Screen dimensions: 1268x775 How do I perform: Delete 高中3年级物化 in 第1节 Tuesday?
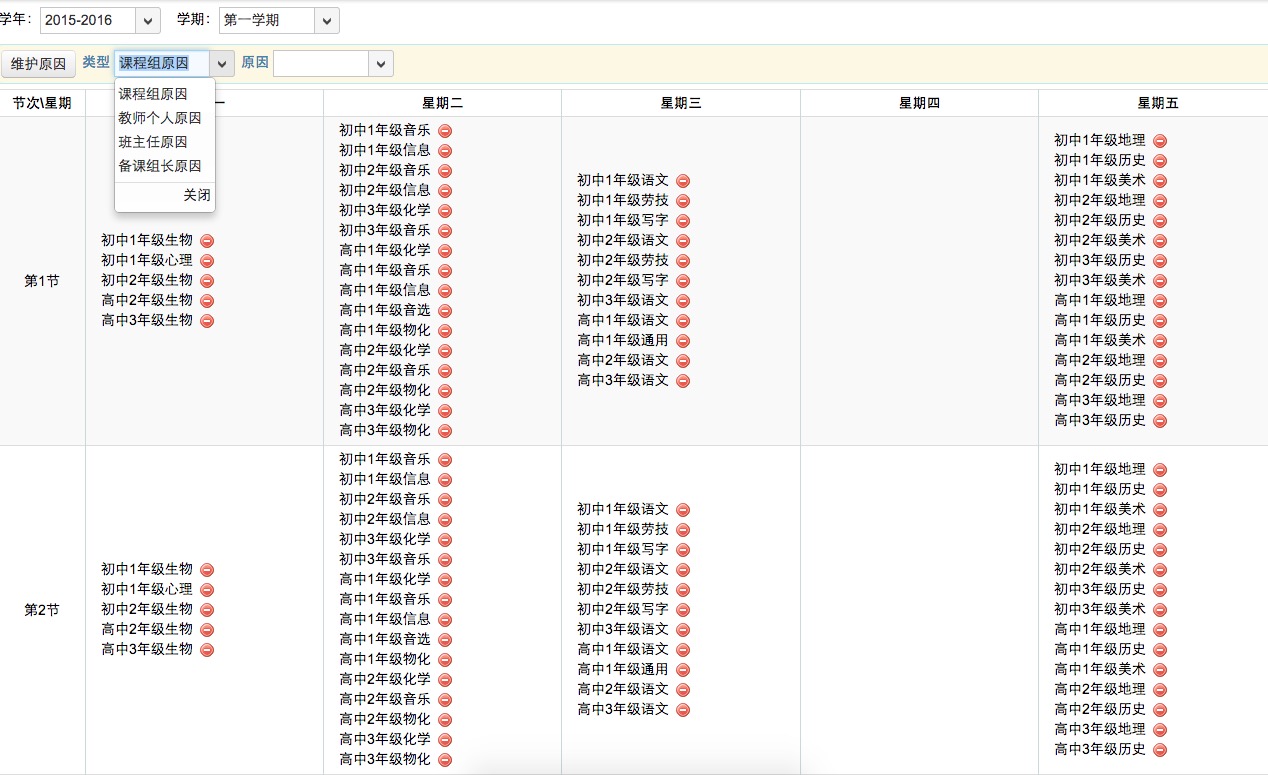(x=445, y=431)
